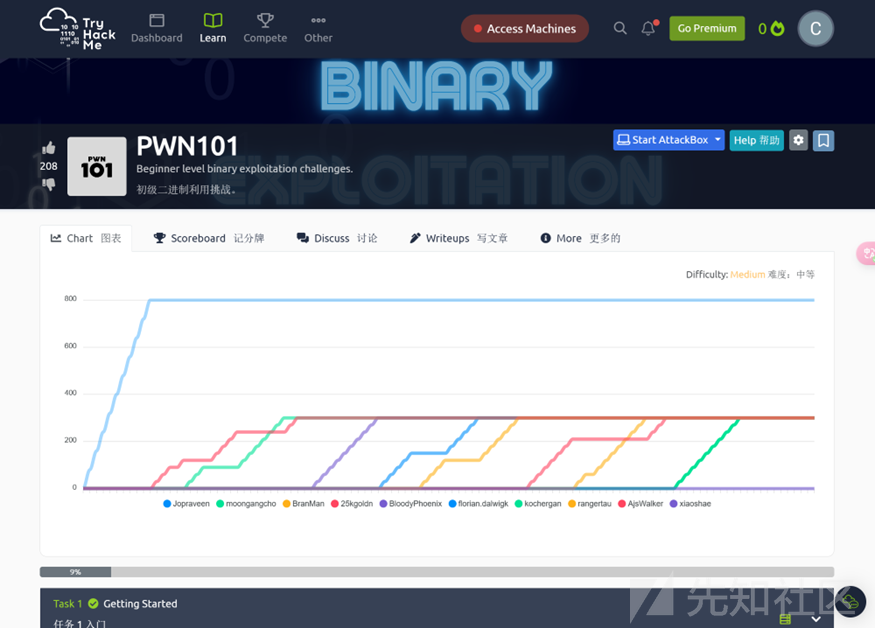Viewport: 875px width, 628px height.
Task: Open the round floating cloud widget button
Action: point(849,601)
